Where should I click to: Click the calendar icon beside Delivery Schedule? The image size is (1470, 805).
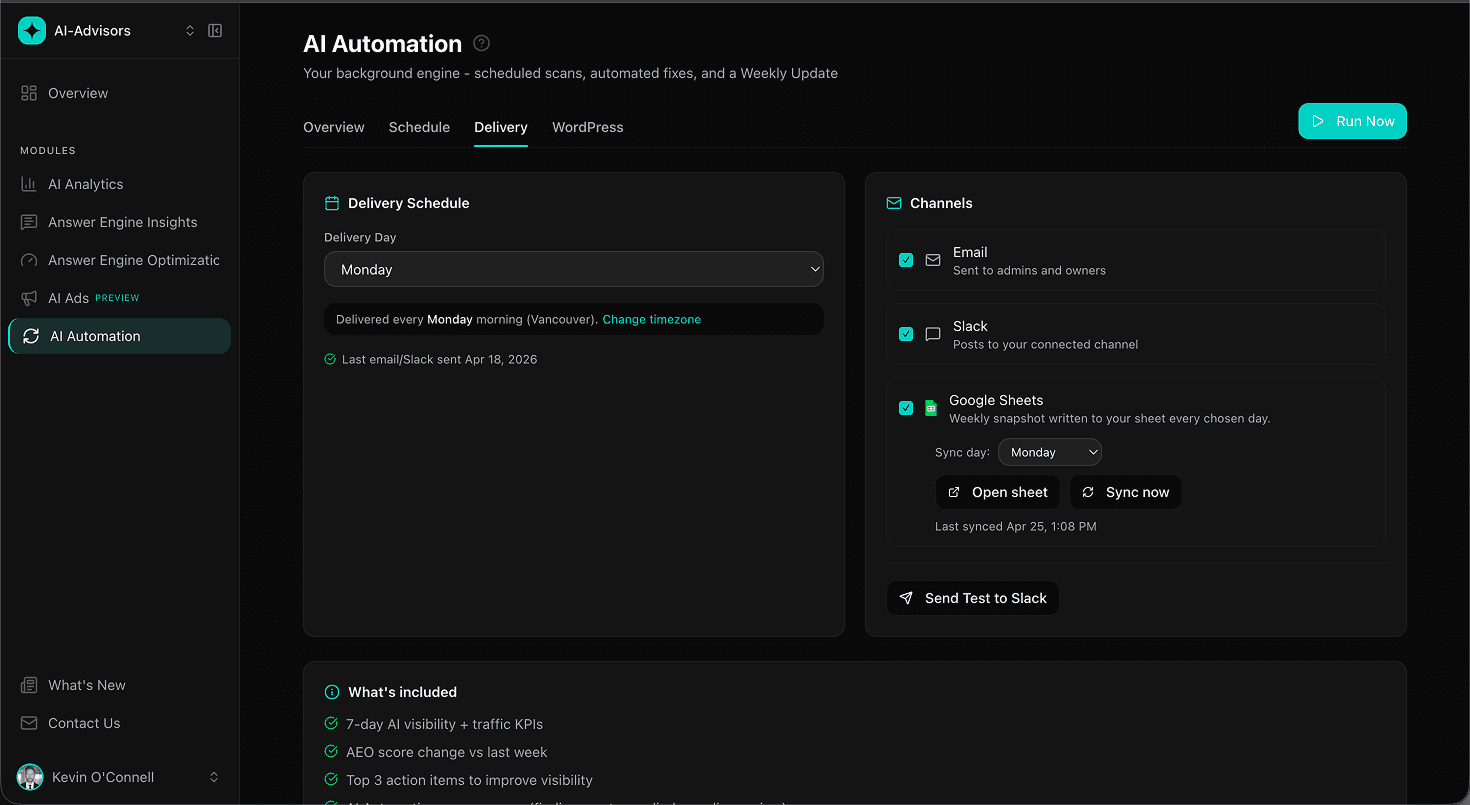[x=332, y=203]
